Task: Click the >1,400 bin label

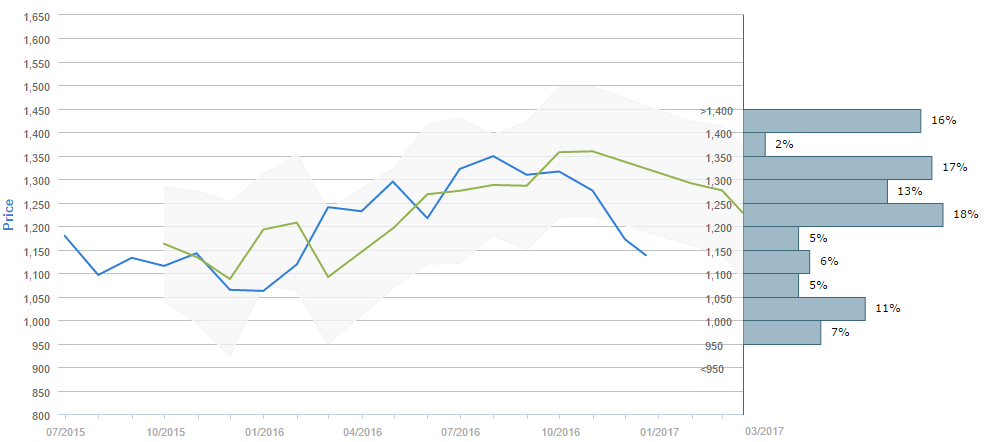Action: pos(718,111)
